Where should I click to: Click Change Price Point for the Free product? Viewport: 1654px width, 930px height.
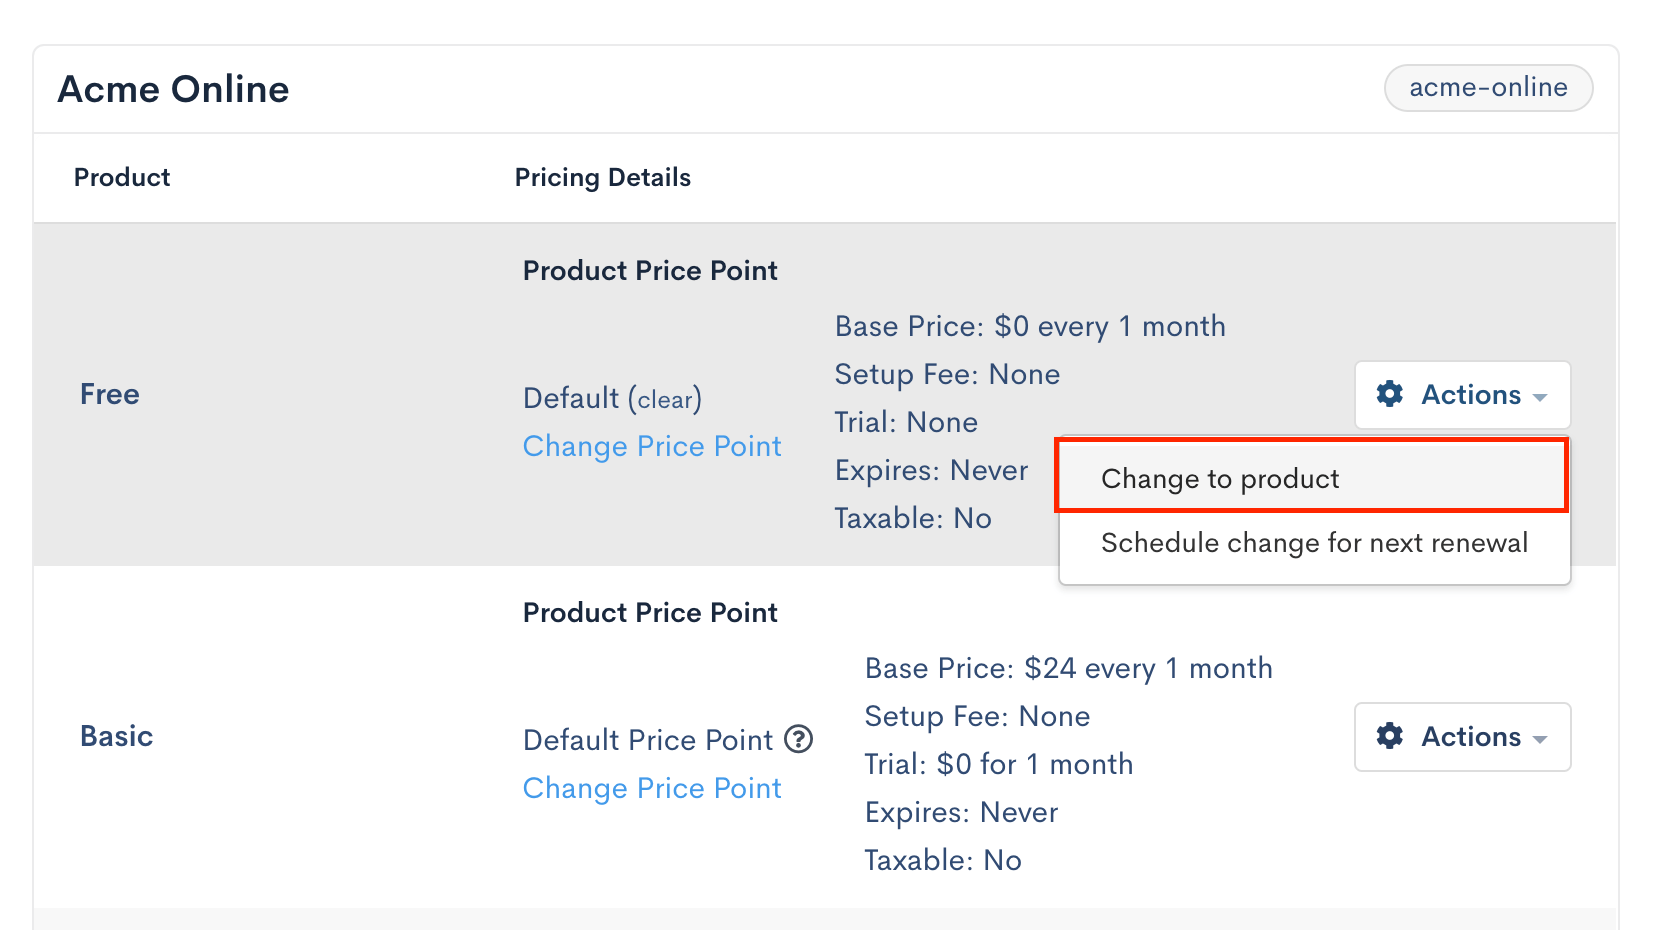[651, 446]
